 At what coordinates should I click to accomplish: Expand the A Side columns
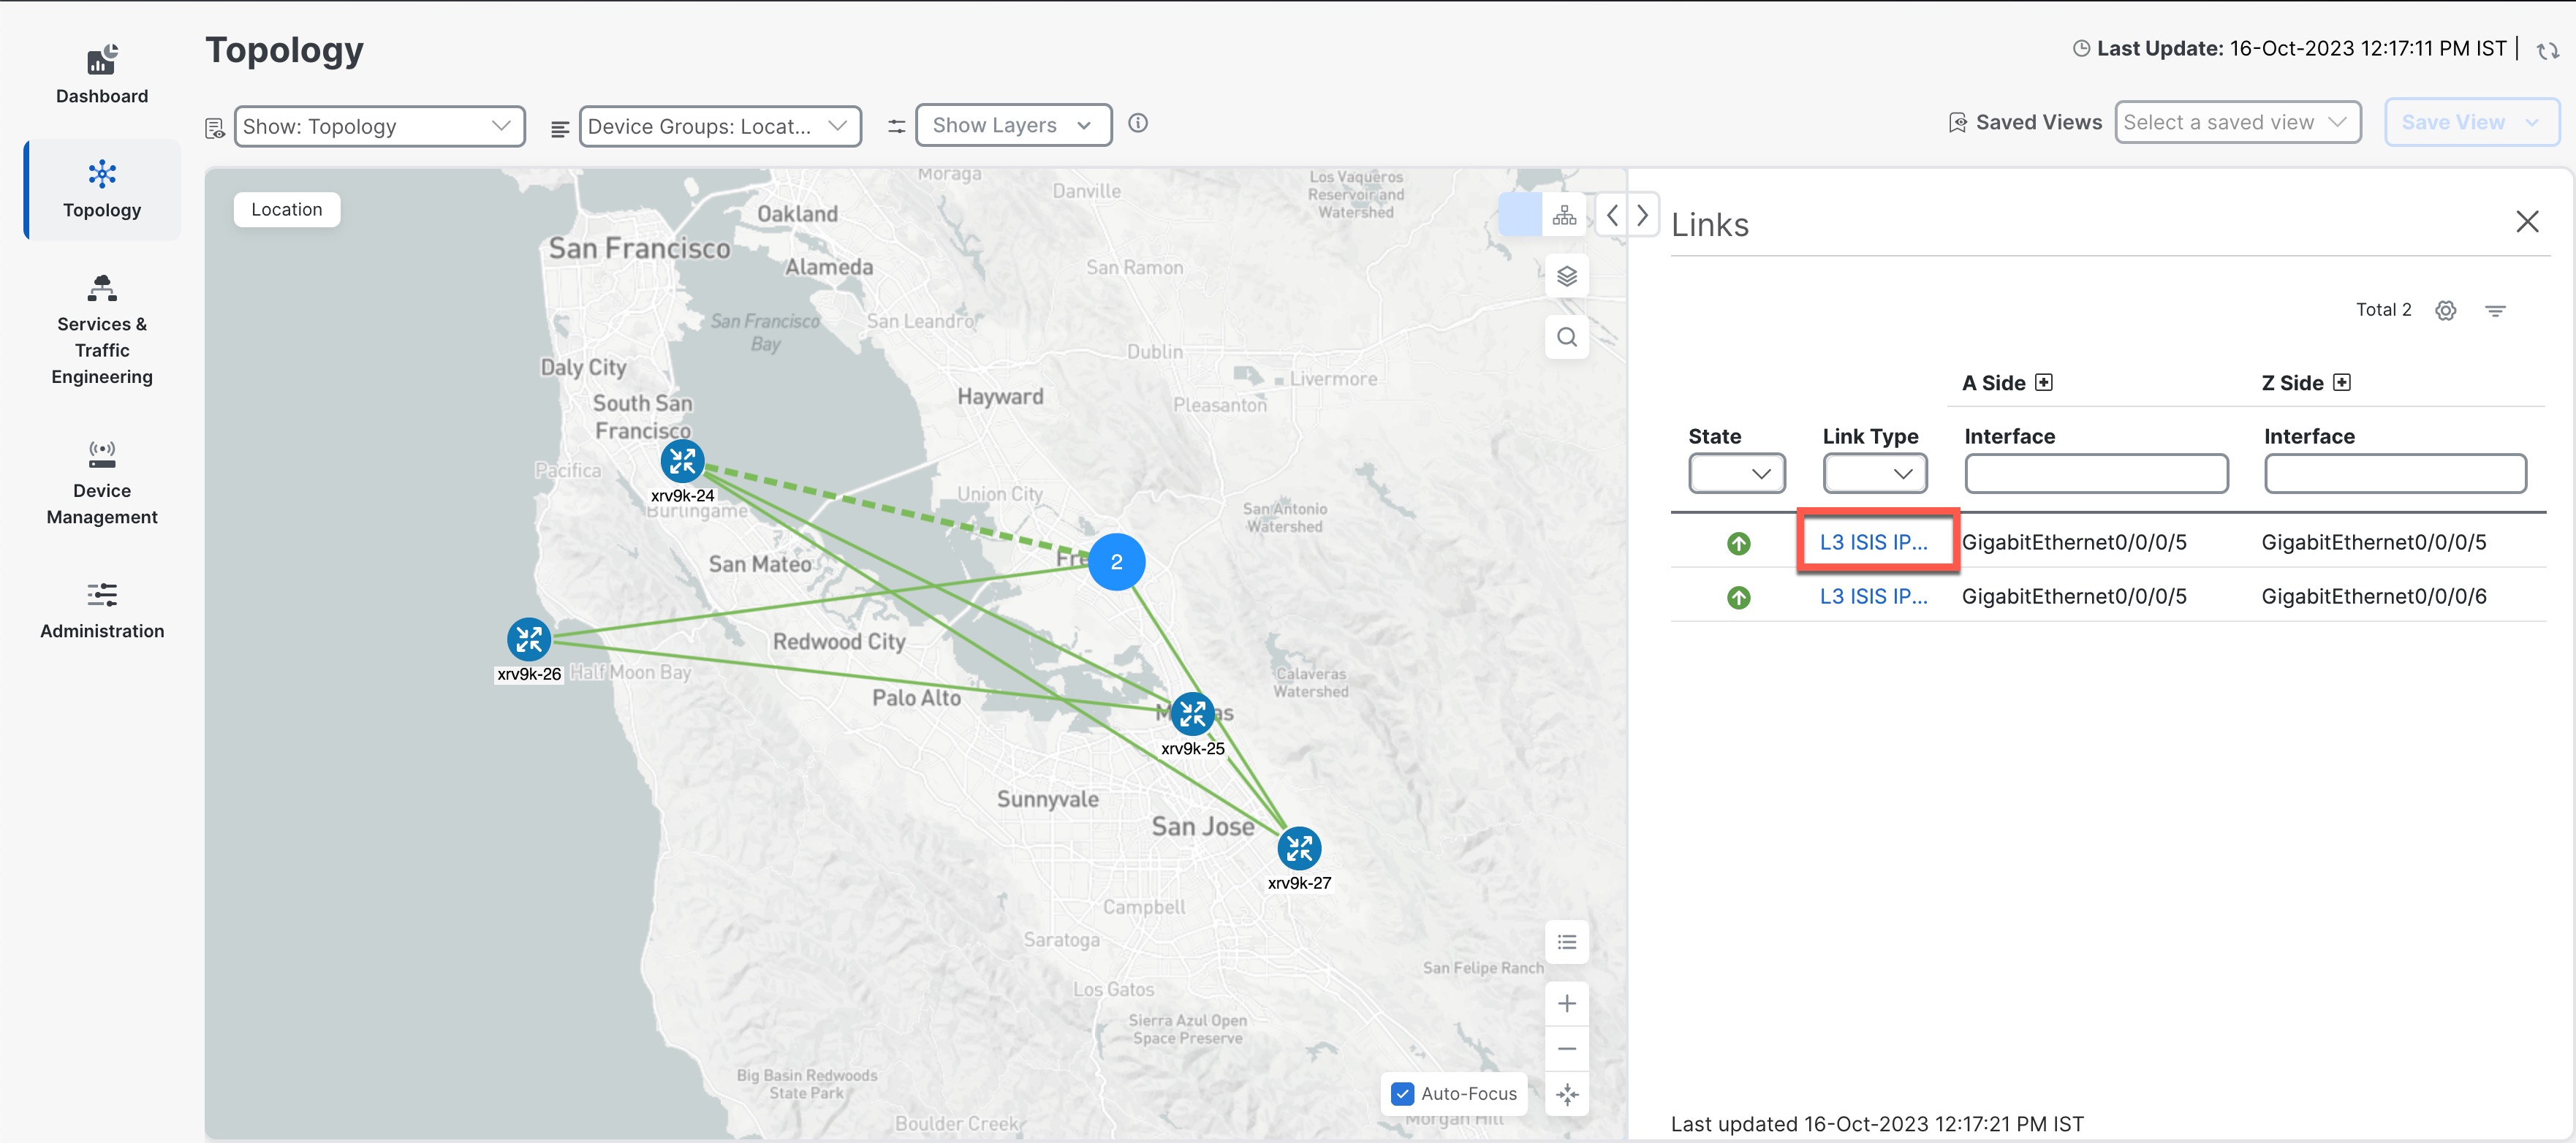(x=2044, y=382)
